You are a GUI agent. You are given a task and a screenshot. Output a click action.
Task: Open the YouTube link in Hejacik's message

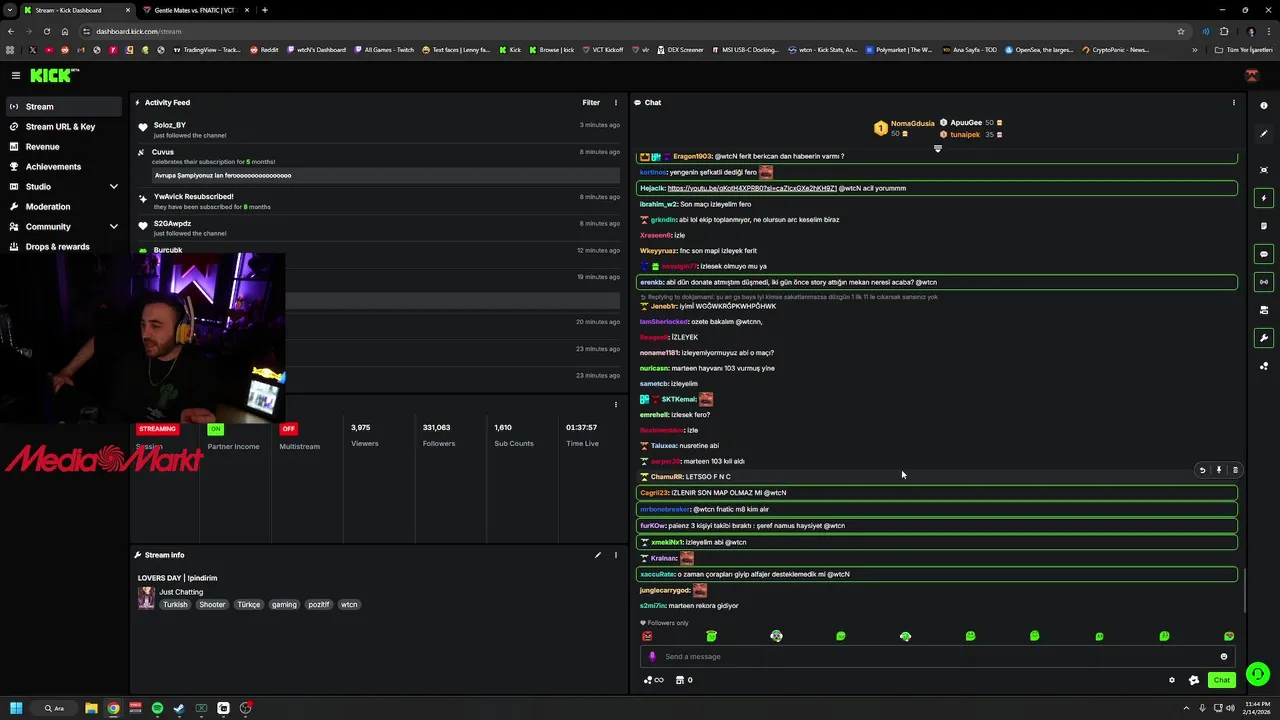click(752, 188)
